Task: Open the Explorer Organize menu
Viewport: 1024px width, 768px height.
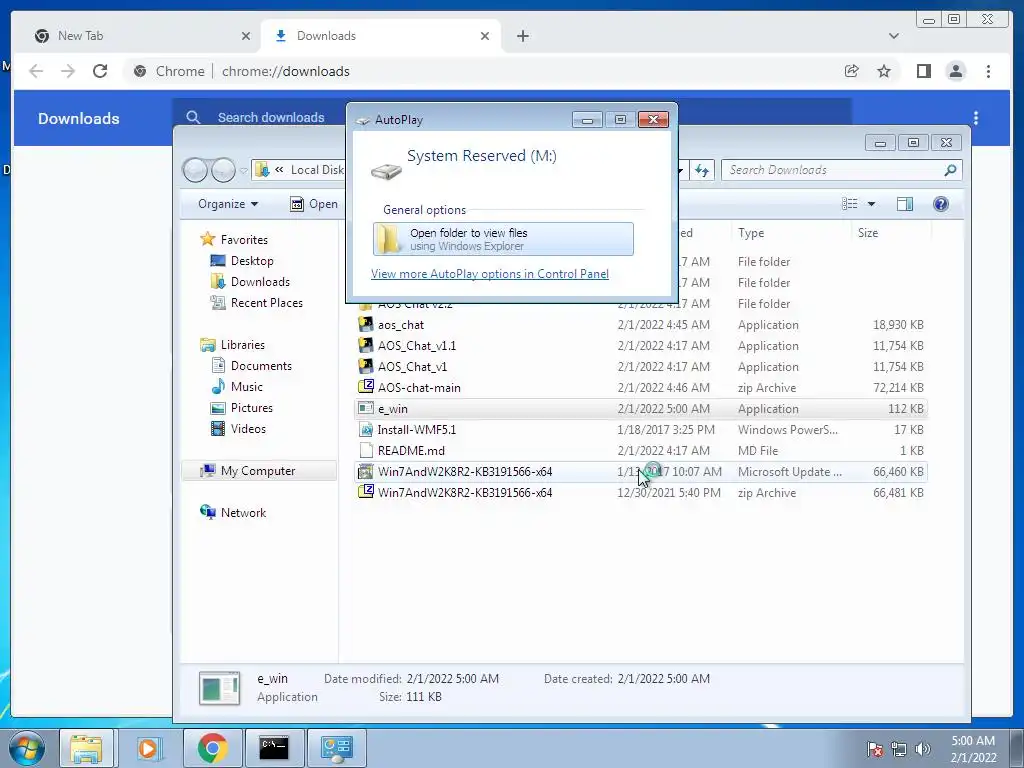Action: [x=227, y=204]
